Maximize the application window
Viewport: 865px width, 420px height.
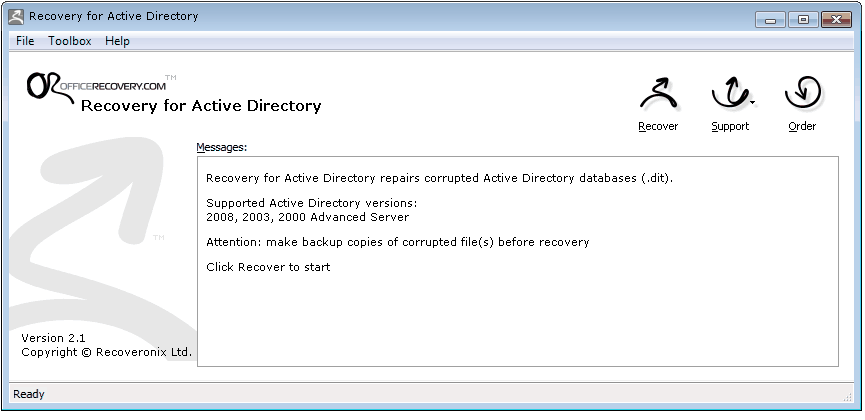tap(802, 18)
